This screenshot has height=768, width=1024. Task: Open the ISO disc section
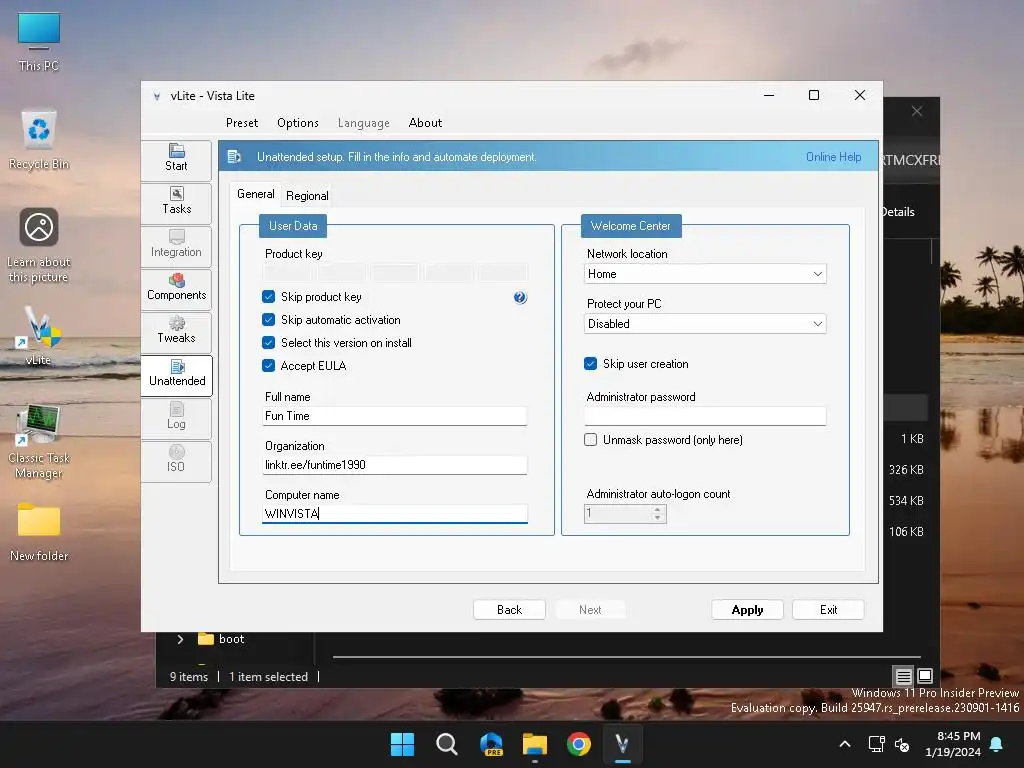(176, 460)
